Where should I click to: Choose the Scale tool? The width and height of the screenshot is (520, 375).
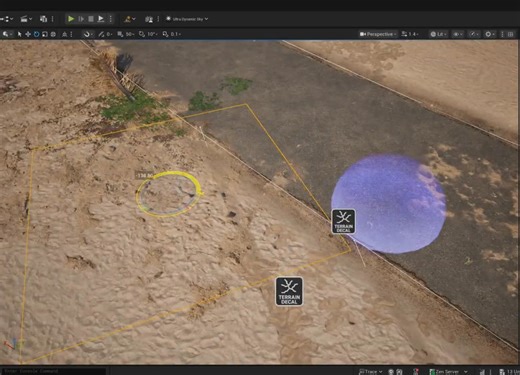pyautogui.click(x=45, y=34)
